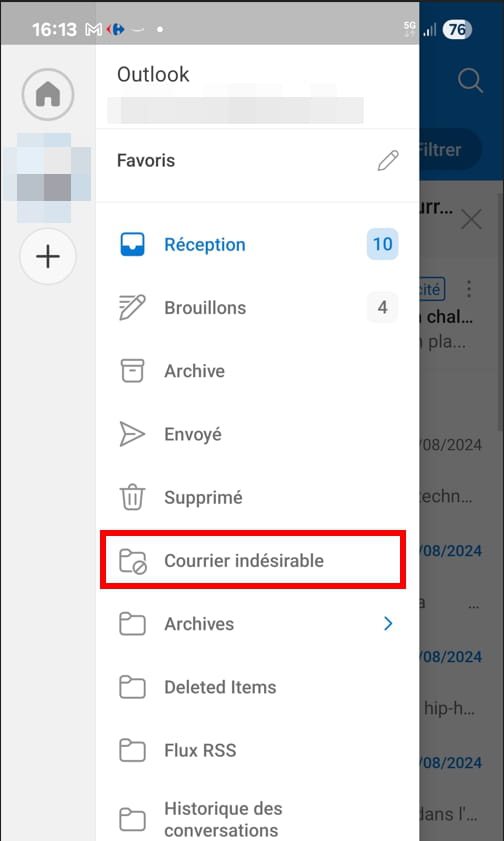Tap the home icon in sidebar
The height and width of the screenshot is (841, 504).
[x=48, y=94]
